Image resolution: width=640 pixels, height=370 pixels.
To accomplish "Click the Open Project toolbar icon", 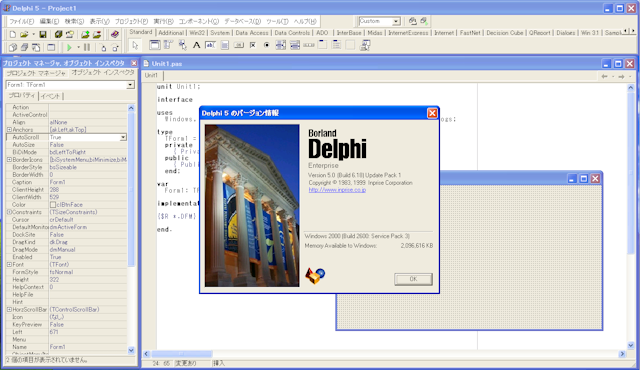I will (70, 35).
